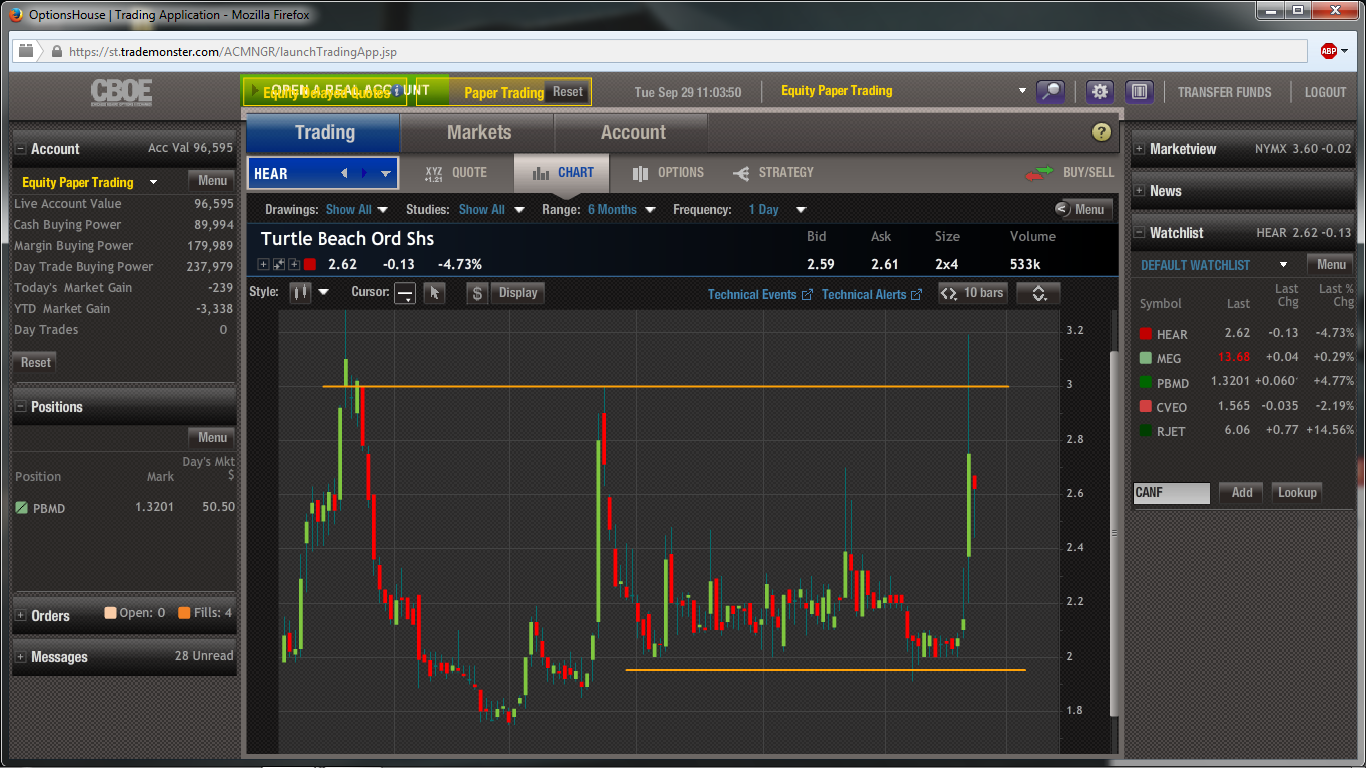The width and height of the screenshot is (1366, 768).
Task: Open the Range 6 Months dropdown
Action: [x=620, y=210]
